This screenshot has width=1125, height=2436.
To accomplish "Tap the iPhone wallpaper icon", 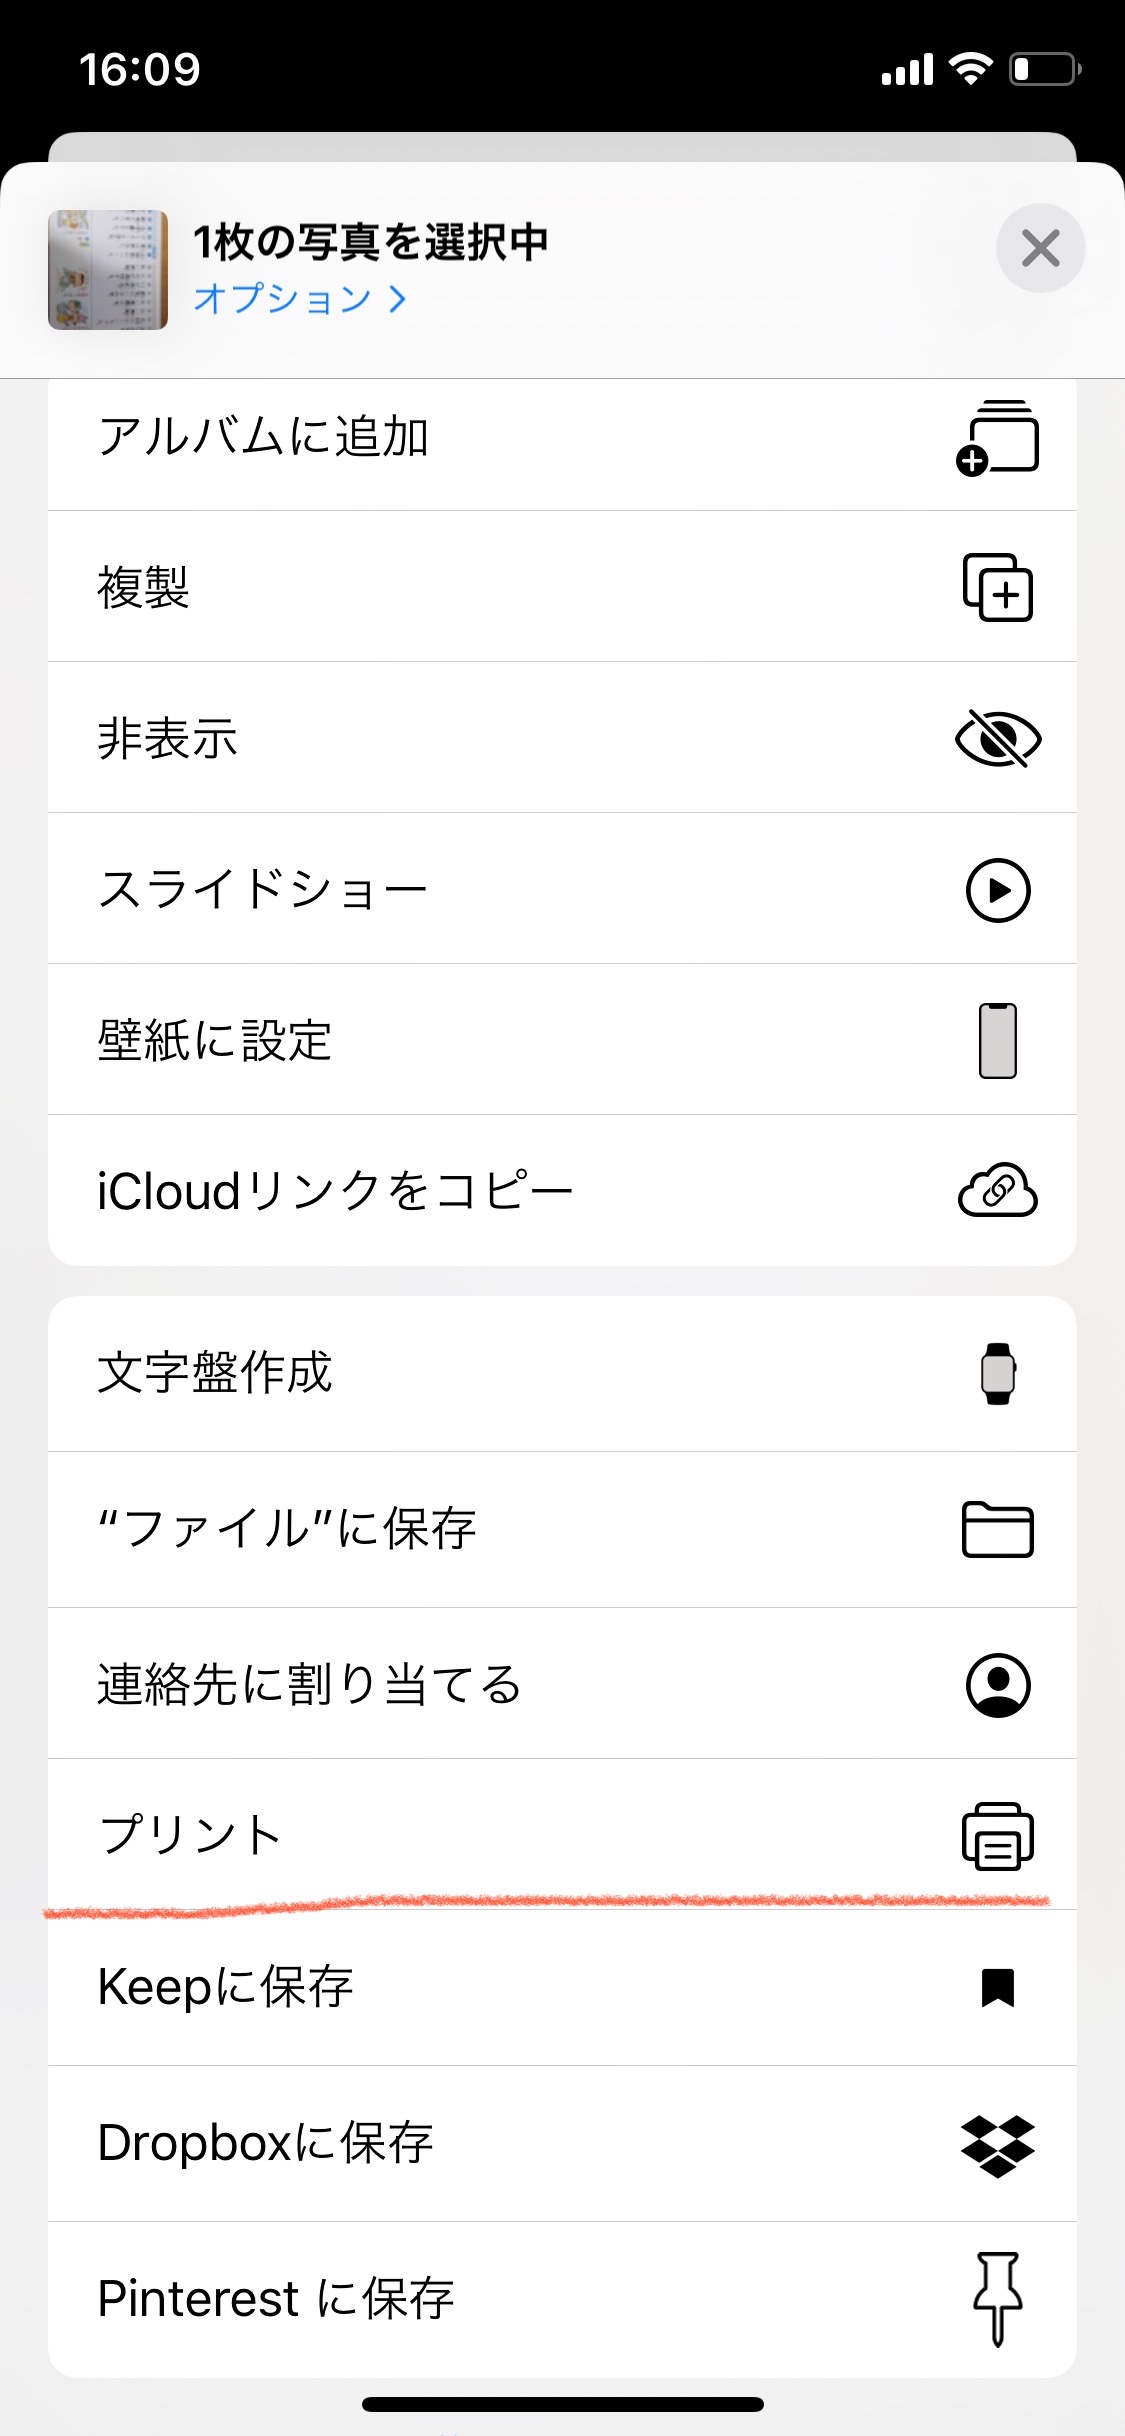I will click(x=997, y=1040).
